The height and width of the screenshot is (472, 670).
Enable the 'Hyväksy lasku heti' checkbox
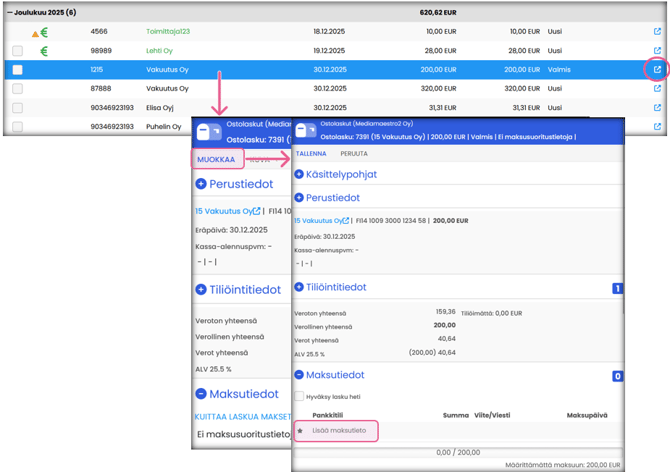tap(300, 396)
